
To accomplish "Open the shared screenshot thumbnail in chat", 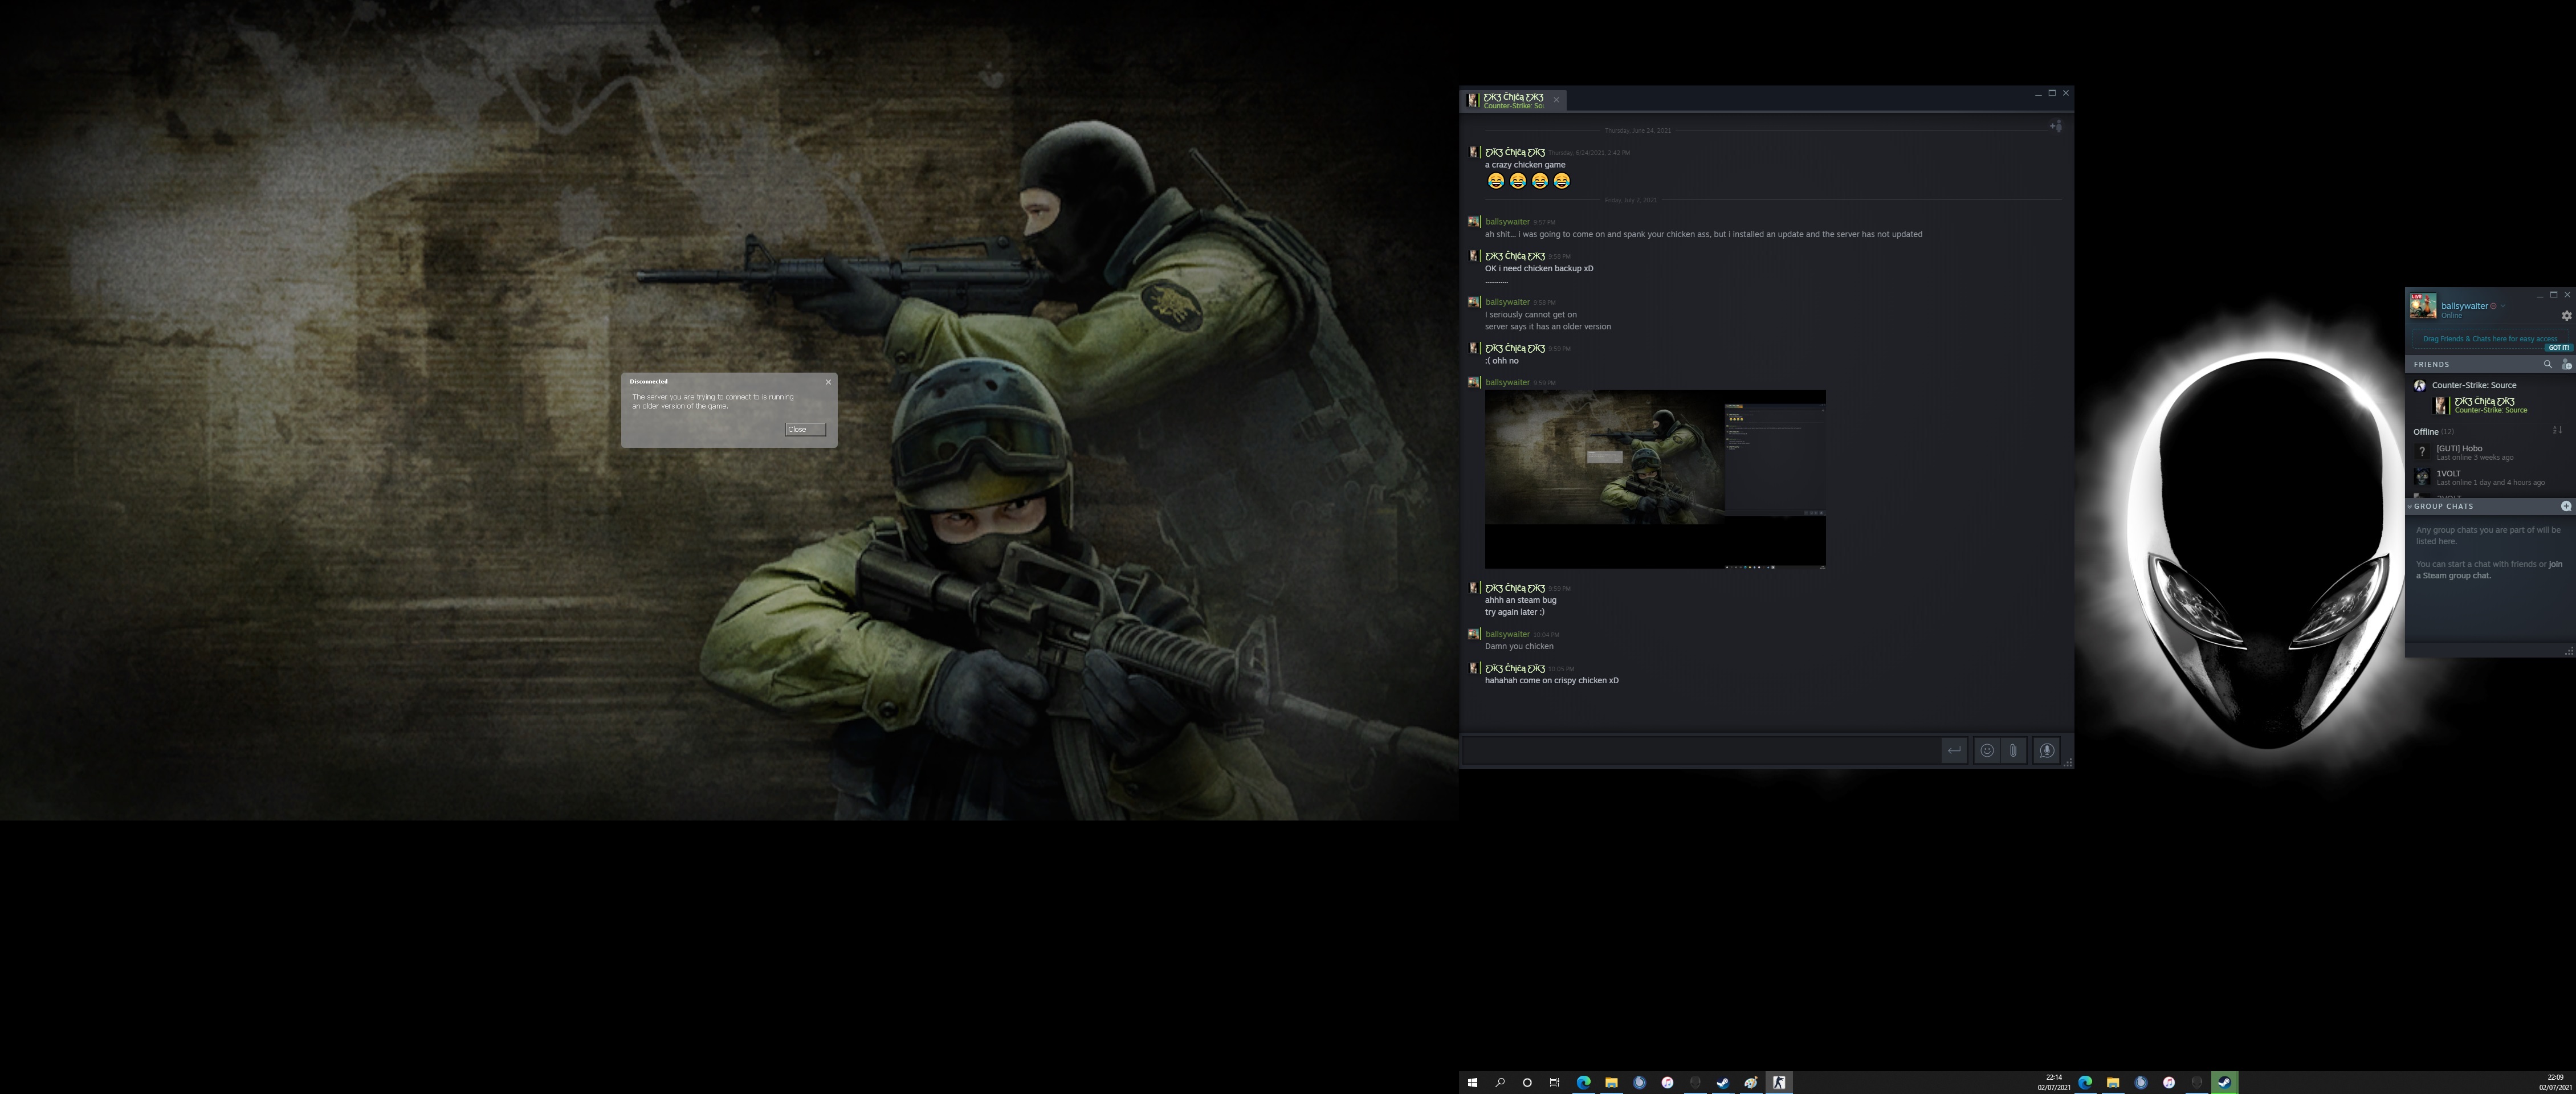I will point(1654,479).
